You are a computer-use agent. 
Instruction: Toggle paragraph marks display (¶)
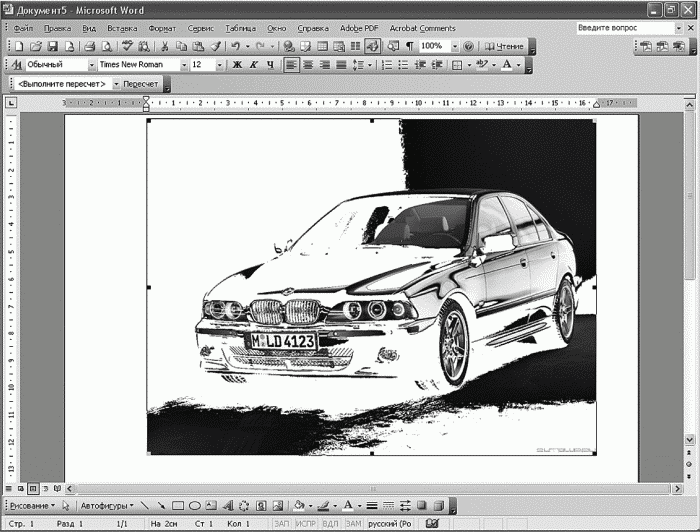coord(409,46)
